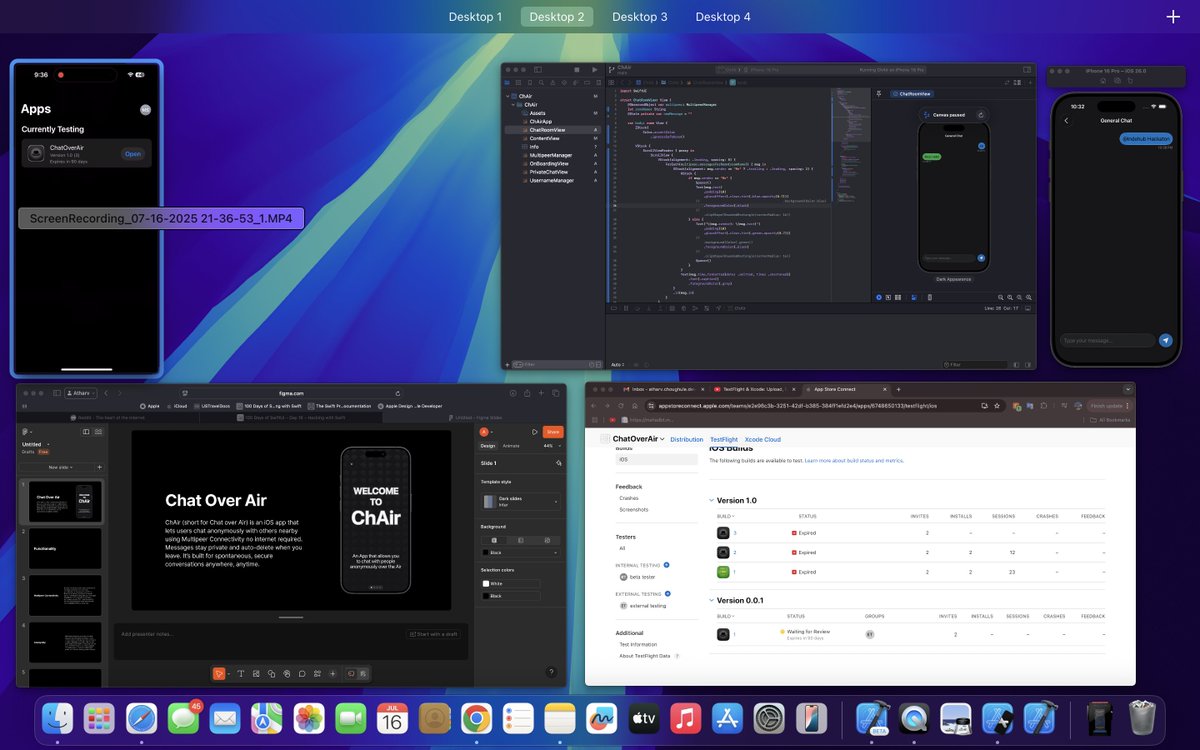
Task: Click the Xcode run button
Action: [595, 70]
